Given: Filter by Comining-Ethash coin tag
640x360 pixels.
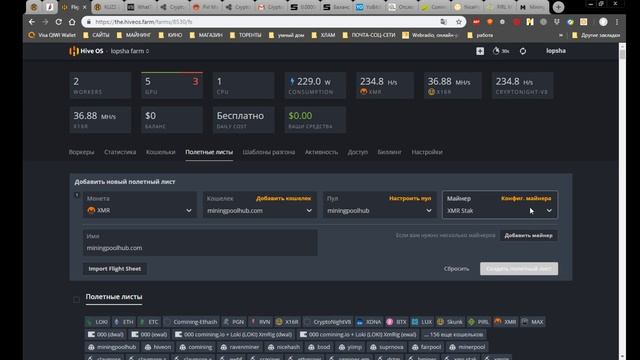Looking at the screenshot, I should (191, 322).
